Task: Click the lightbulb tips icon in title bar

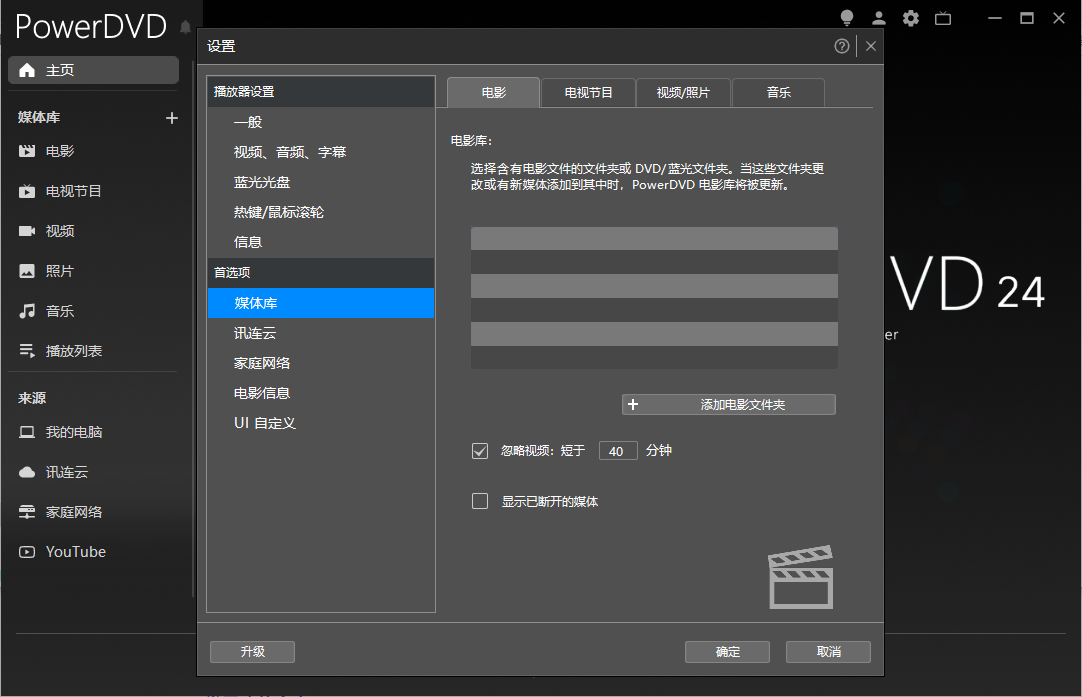Action: pos(847,18)
